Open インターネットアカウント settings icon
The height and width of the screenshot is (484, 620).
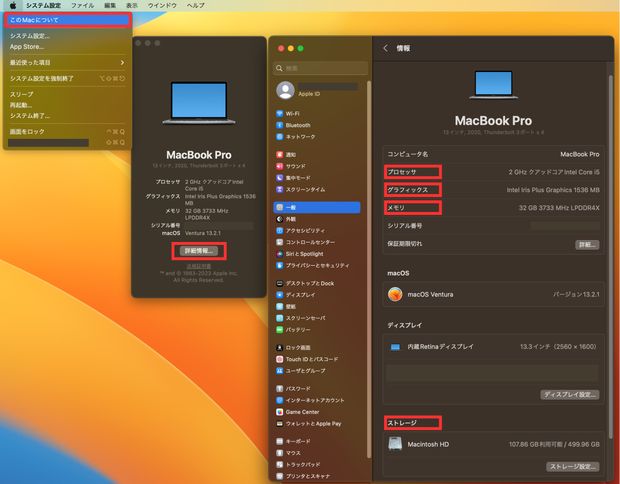280,400
